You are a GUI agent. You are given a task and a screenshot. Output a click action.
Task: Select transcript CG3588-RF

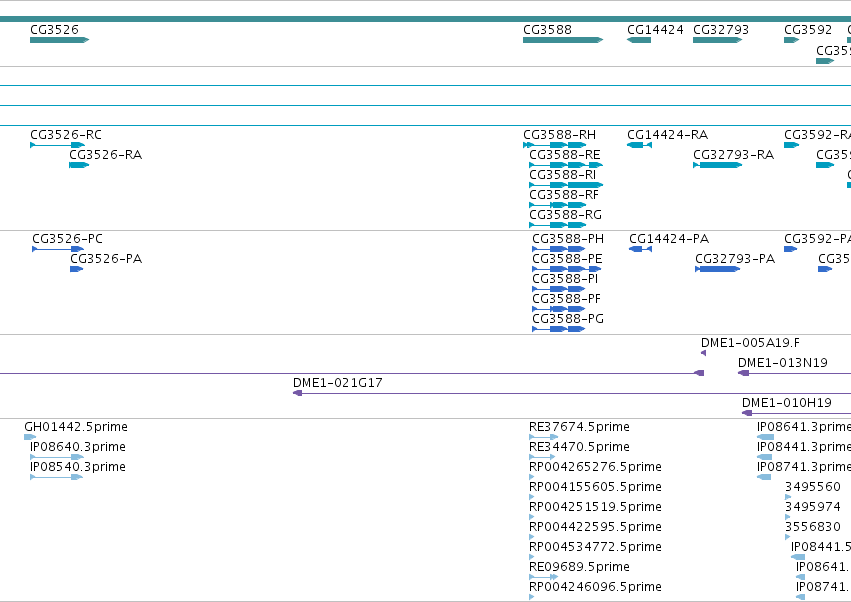coord(557,205)
